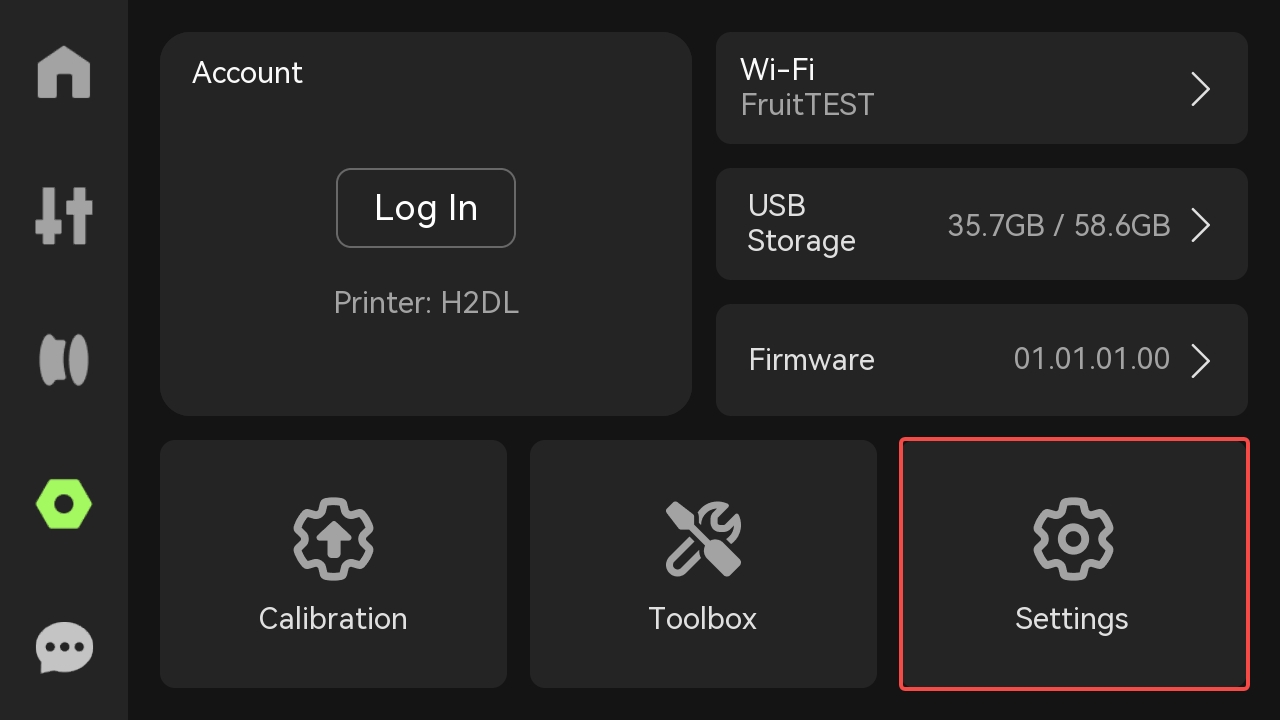Viewport: 1280px width, 720px height.
Task: Open the chat message icon at bottom sidebar
Action: pyautogui.click(x=63, y=647)
